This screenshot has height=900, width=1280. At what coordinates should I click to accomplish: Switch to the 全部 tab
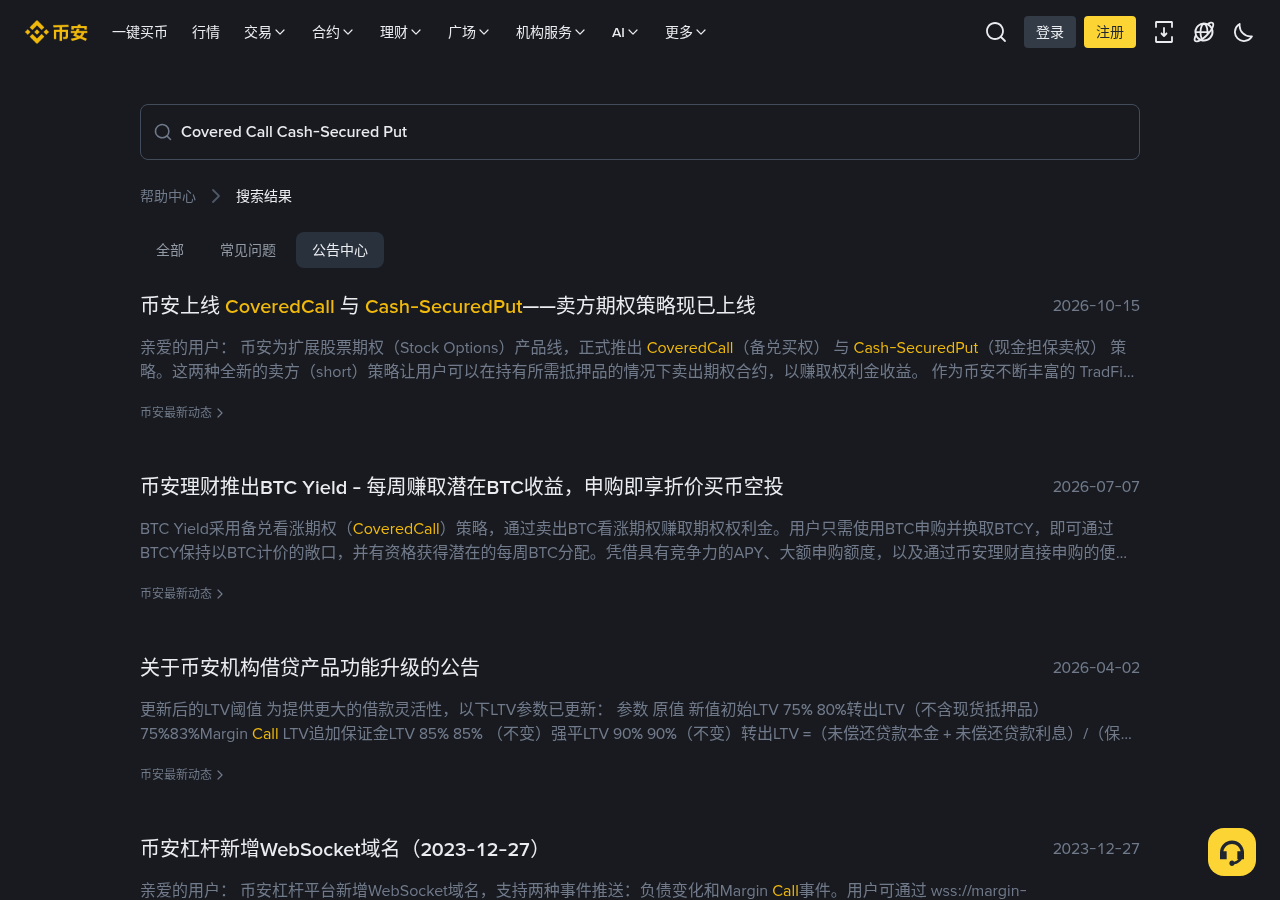click(170, 250)
